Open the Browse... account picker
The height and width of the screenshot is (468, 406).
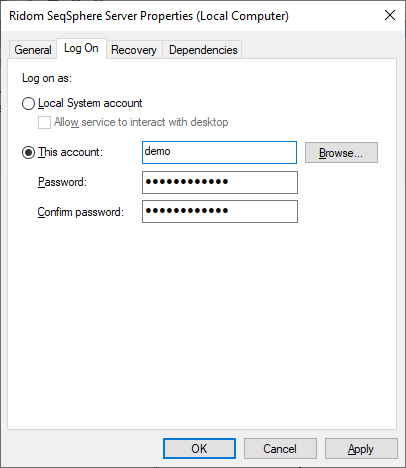(341, 153)
